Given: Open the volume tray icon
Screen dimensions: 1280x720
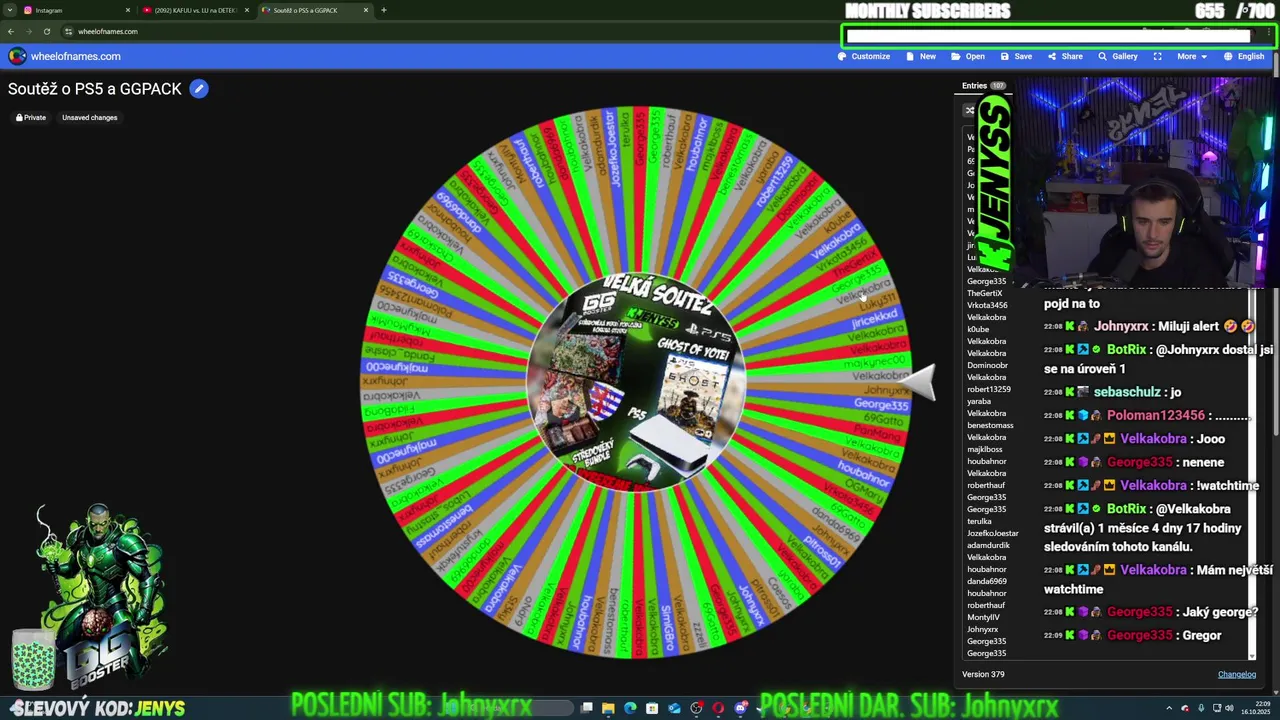Looking at the screenshot, I should coord(1229,708).
